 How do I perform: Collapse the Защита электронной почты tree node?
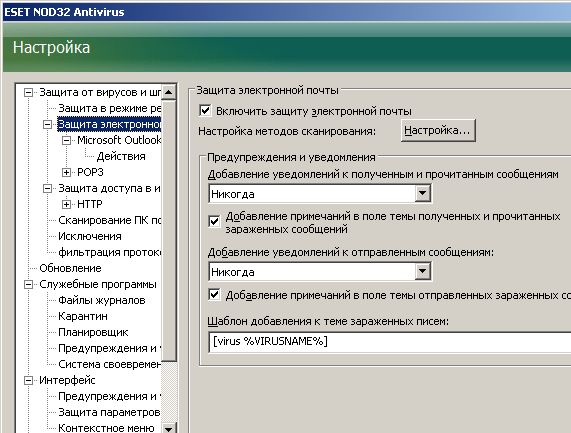coord(47,125)
